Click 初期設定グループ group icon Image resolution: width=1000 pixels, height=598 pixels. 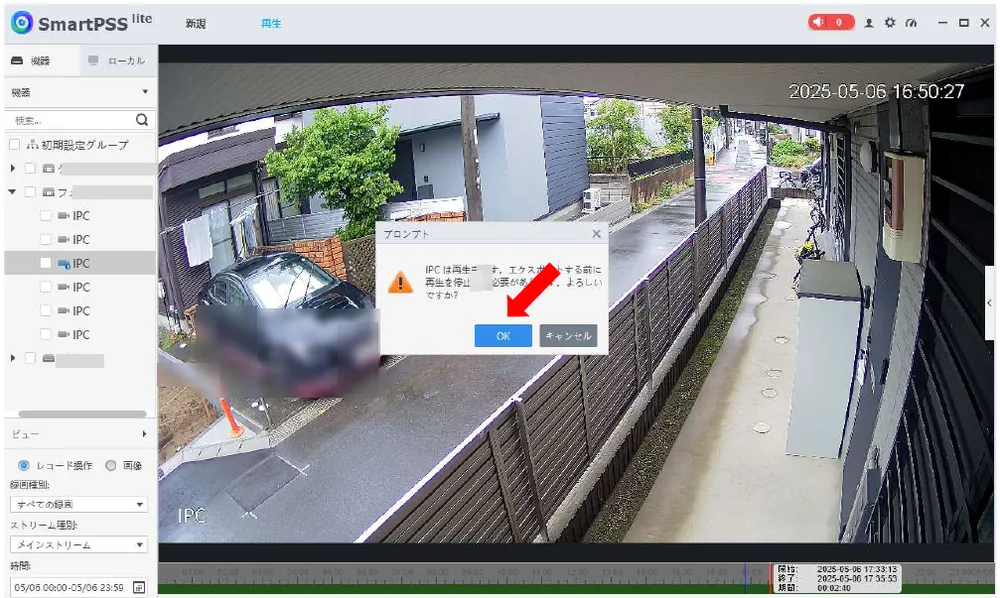point(32,145)
